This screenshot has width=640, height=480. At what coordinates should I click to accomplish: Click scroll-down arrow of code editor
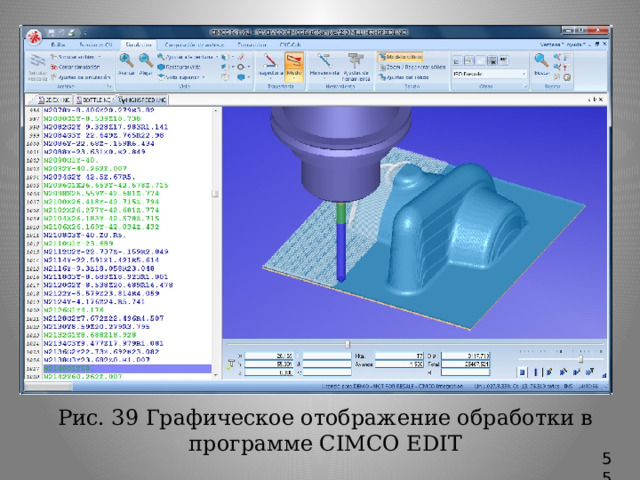216,376
